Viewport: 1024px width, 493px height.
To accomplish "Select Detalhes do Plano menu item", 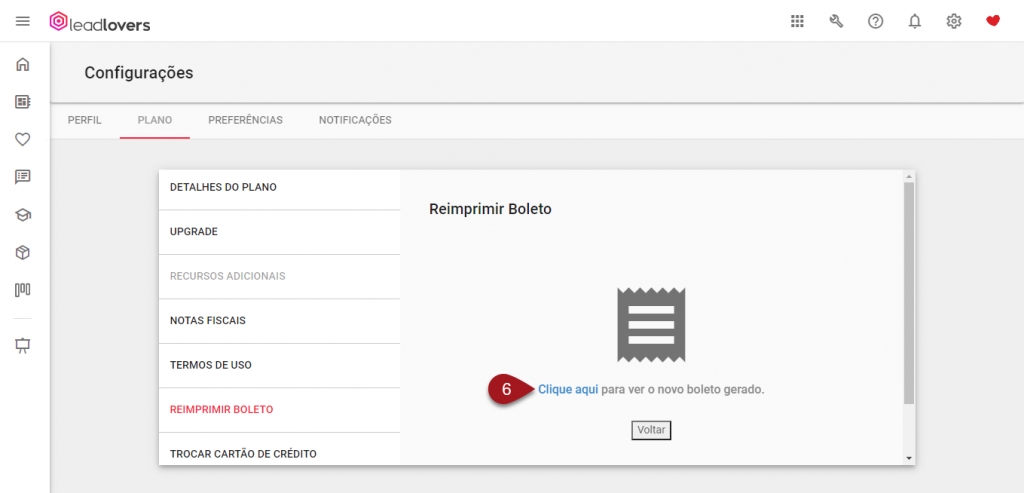I will pos(223,187).
